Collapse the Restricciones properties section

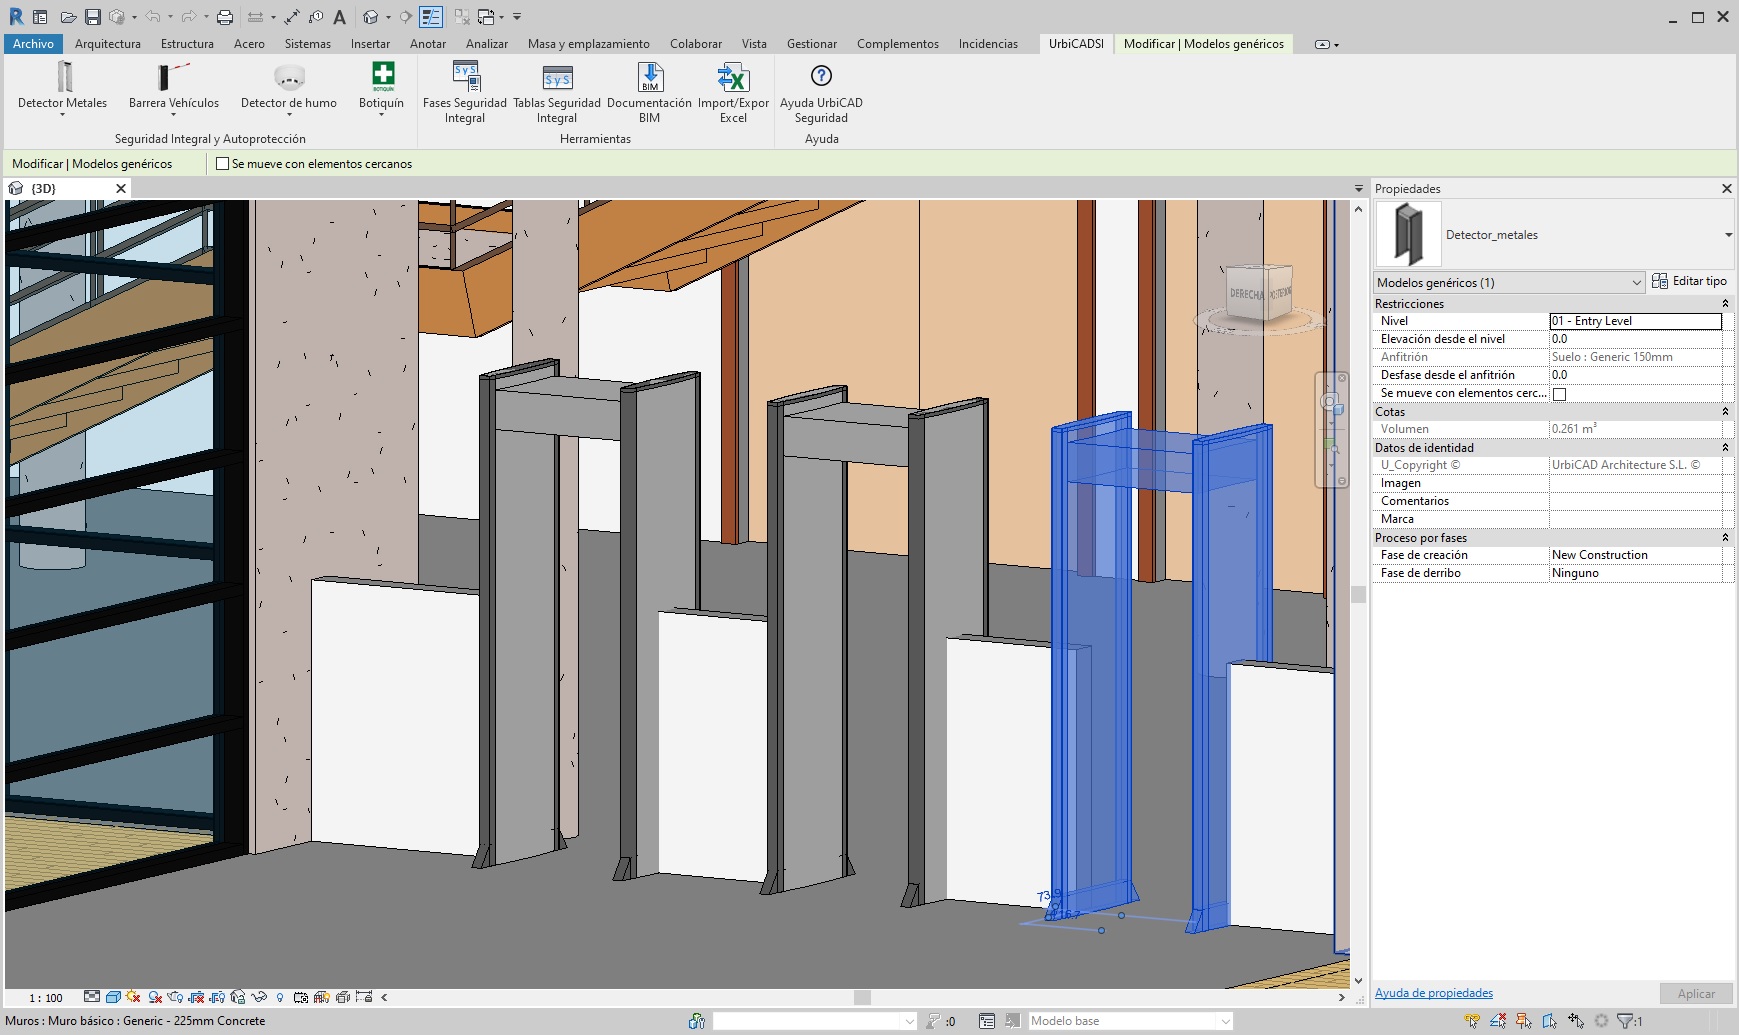click(x=1724, y=304)
